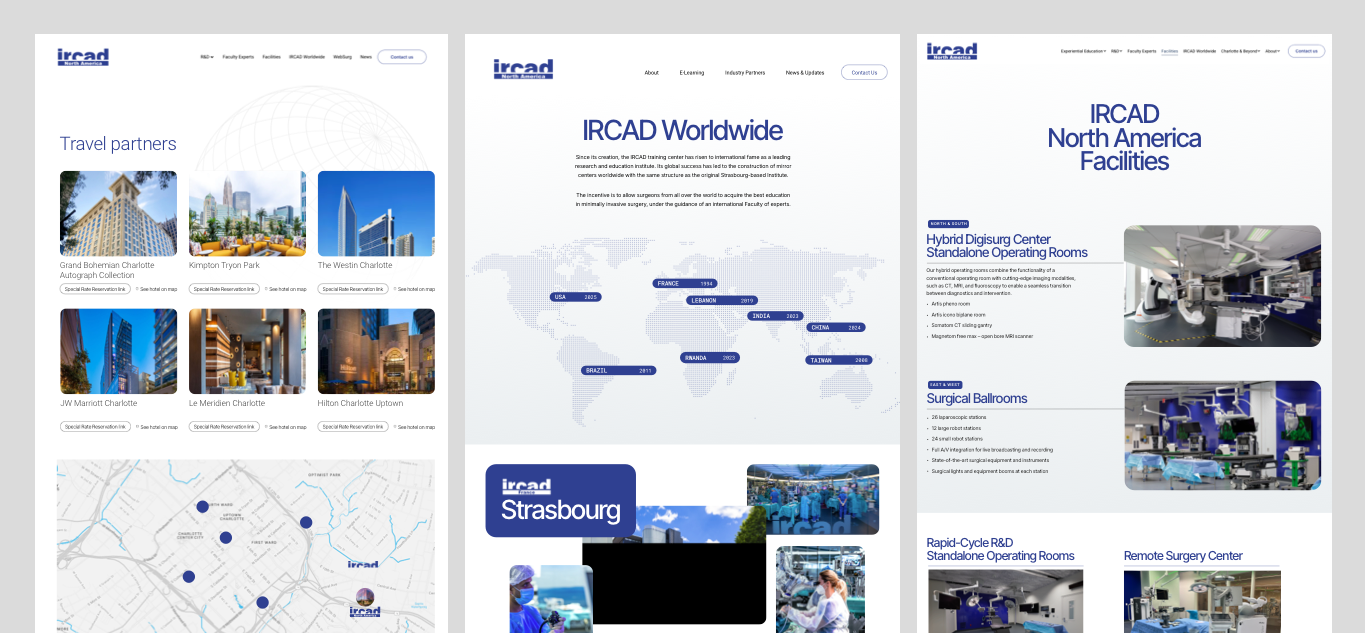Open the WebSurg nav item
This screenshot has width=1365, height=633.
342,57
